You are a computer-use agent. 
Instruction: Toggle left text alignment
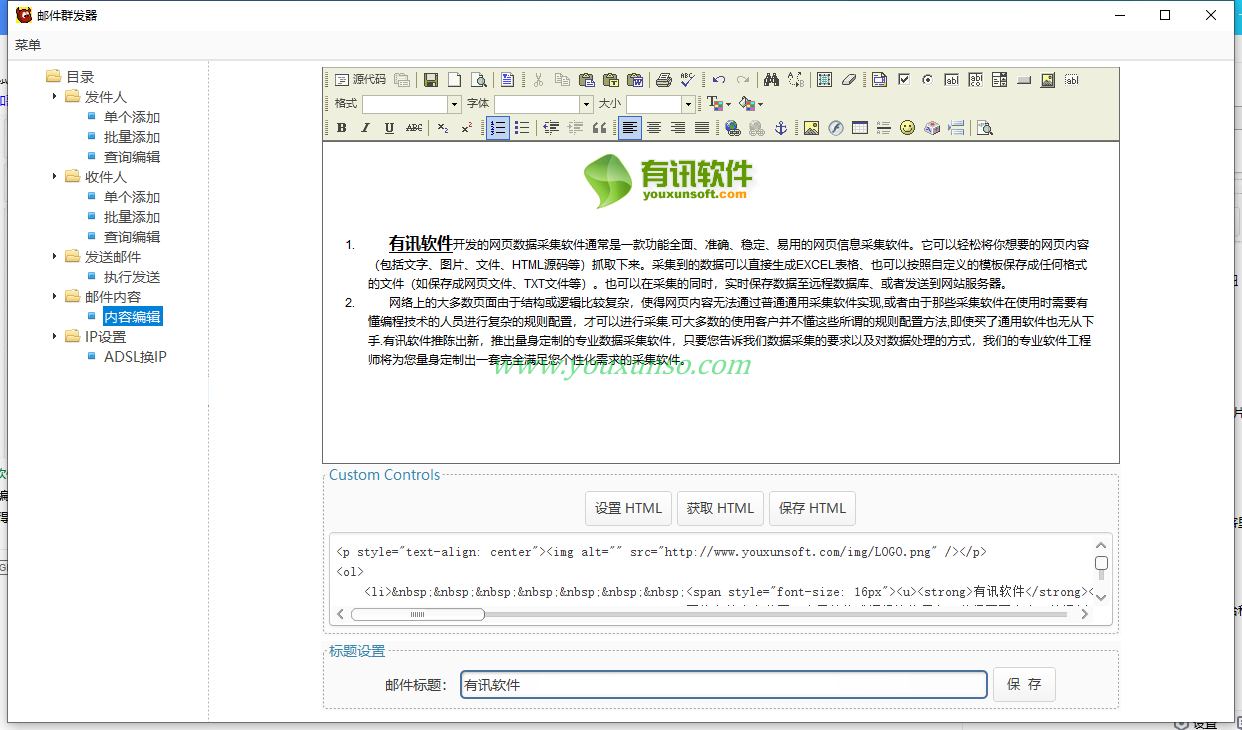(x=630, y=128)
